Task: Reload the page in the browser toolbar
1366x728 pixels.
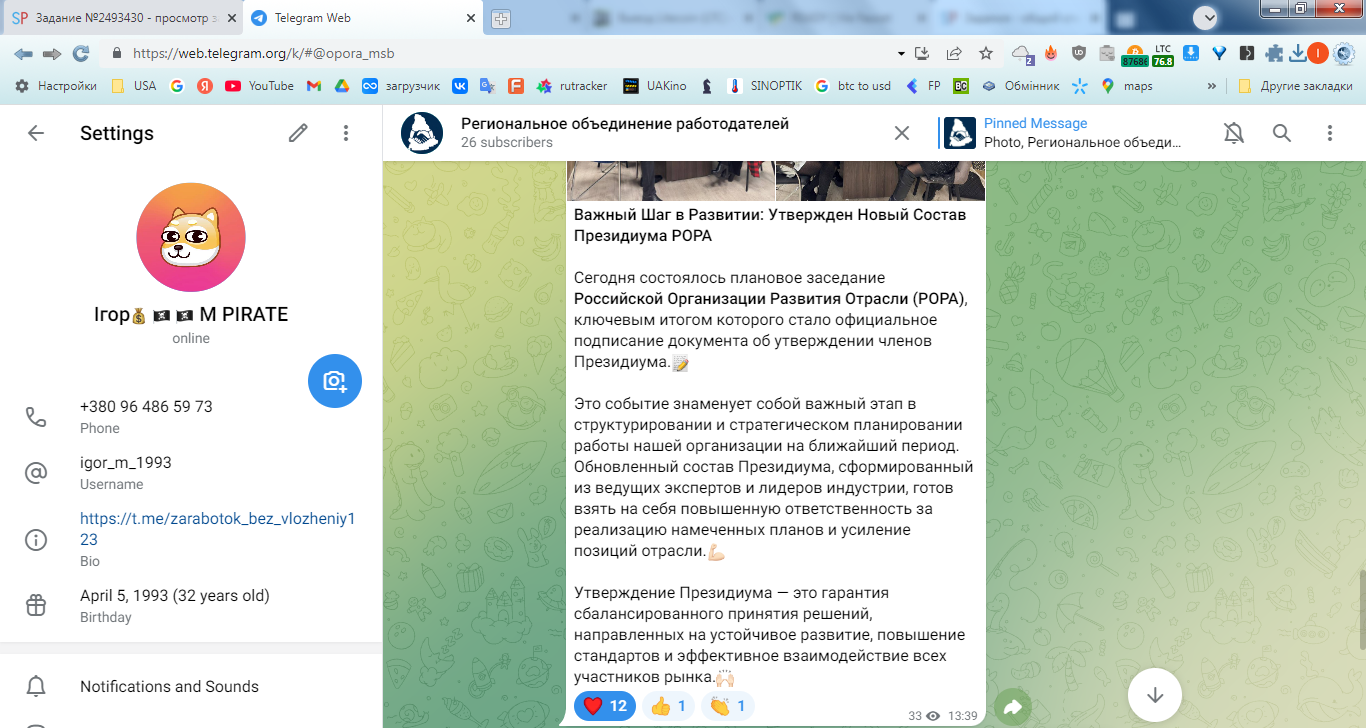Action: (x=81, y=53)
